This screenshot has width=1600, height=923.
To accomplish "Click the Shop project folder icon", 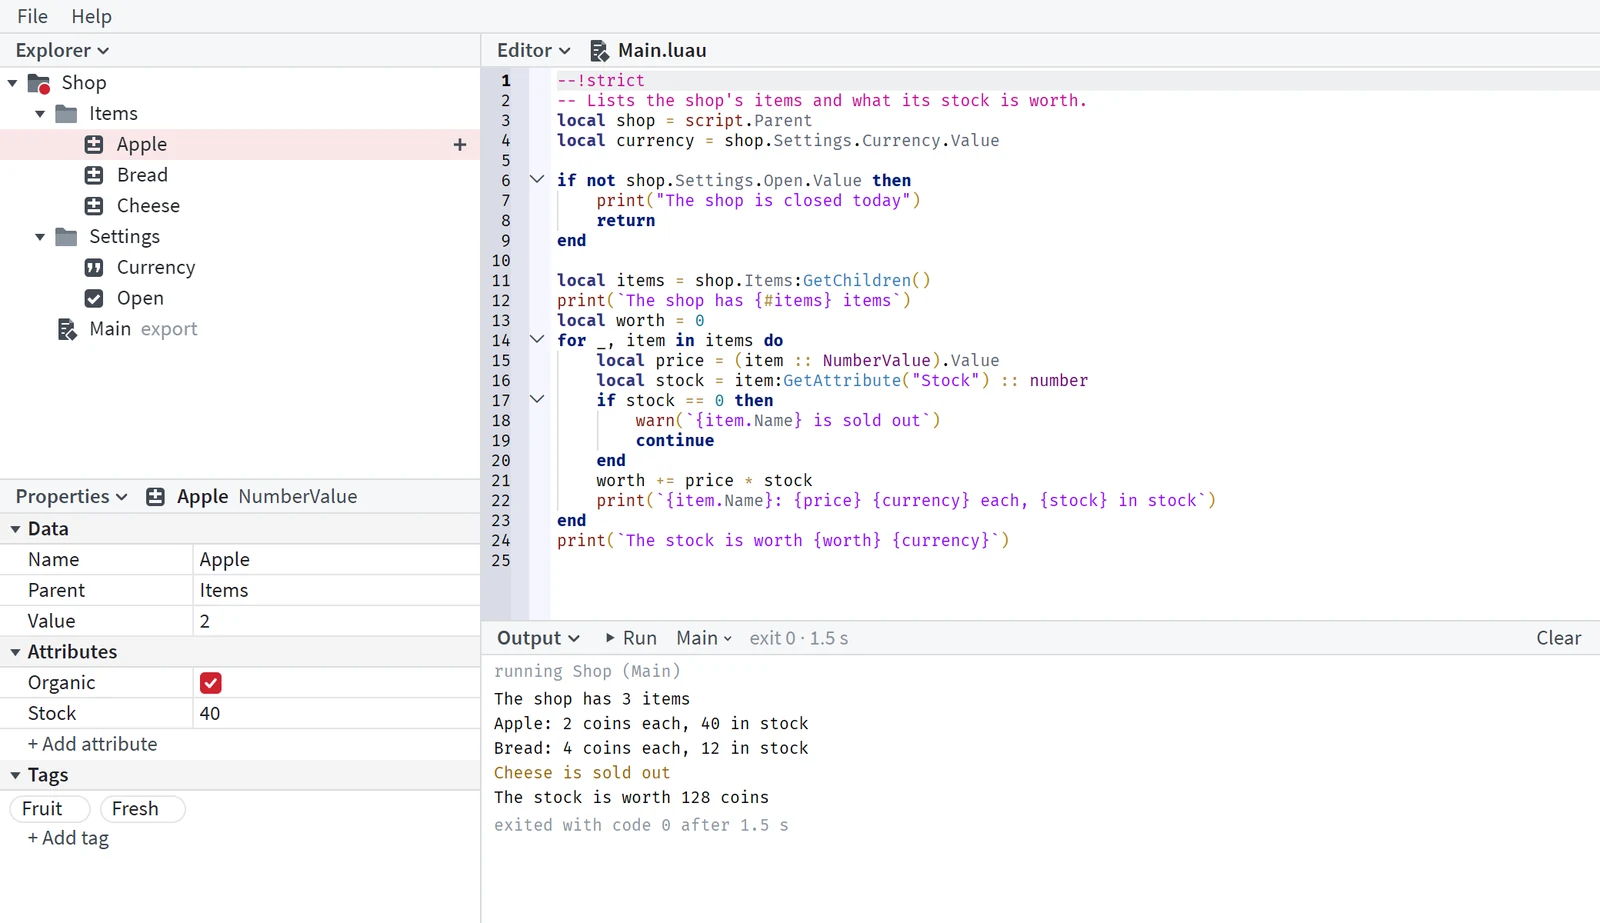I will click(39, 83).
